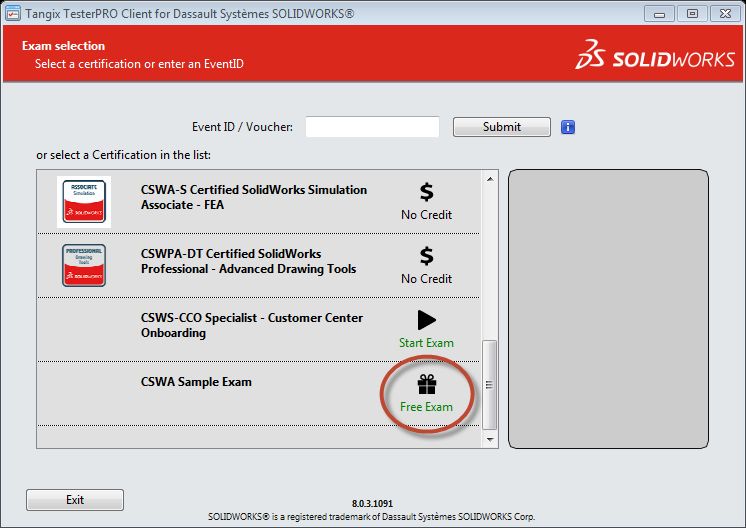Click the Exit button
The width and height of the screenshot is (746, 528).
click(75, 500)
